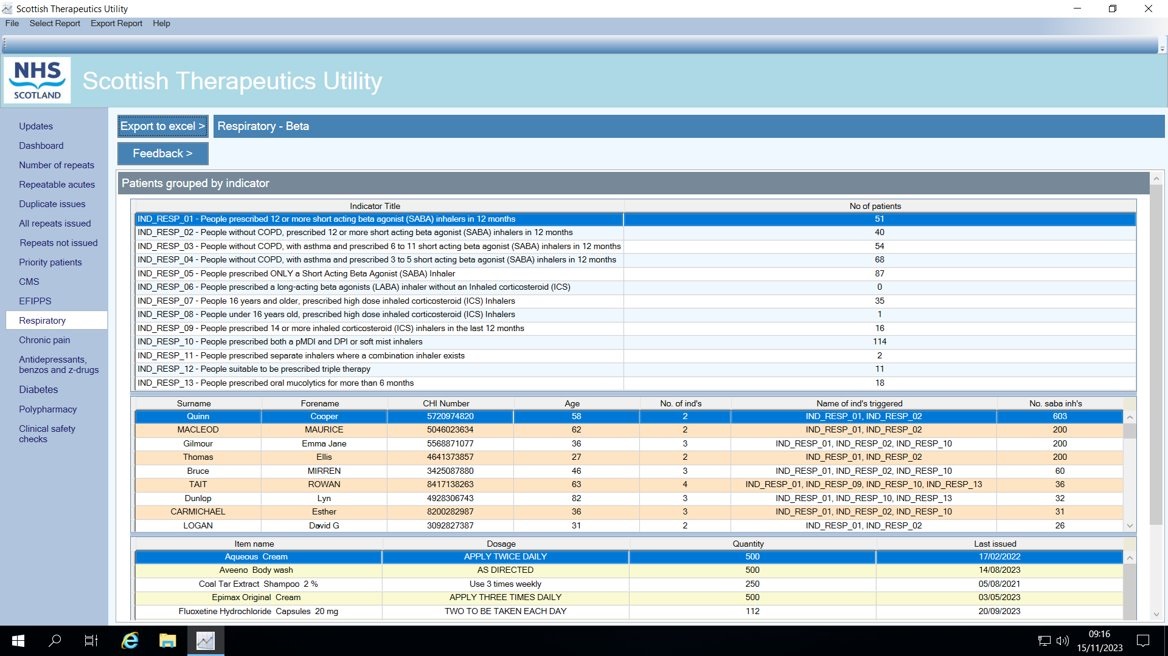Screen dimensions: 1168x656
Task: Open the notification center icon
Action: pyautogui.click(x=1143, y=640)
